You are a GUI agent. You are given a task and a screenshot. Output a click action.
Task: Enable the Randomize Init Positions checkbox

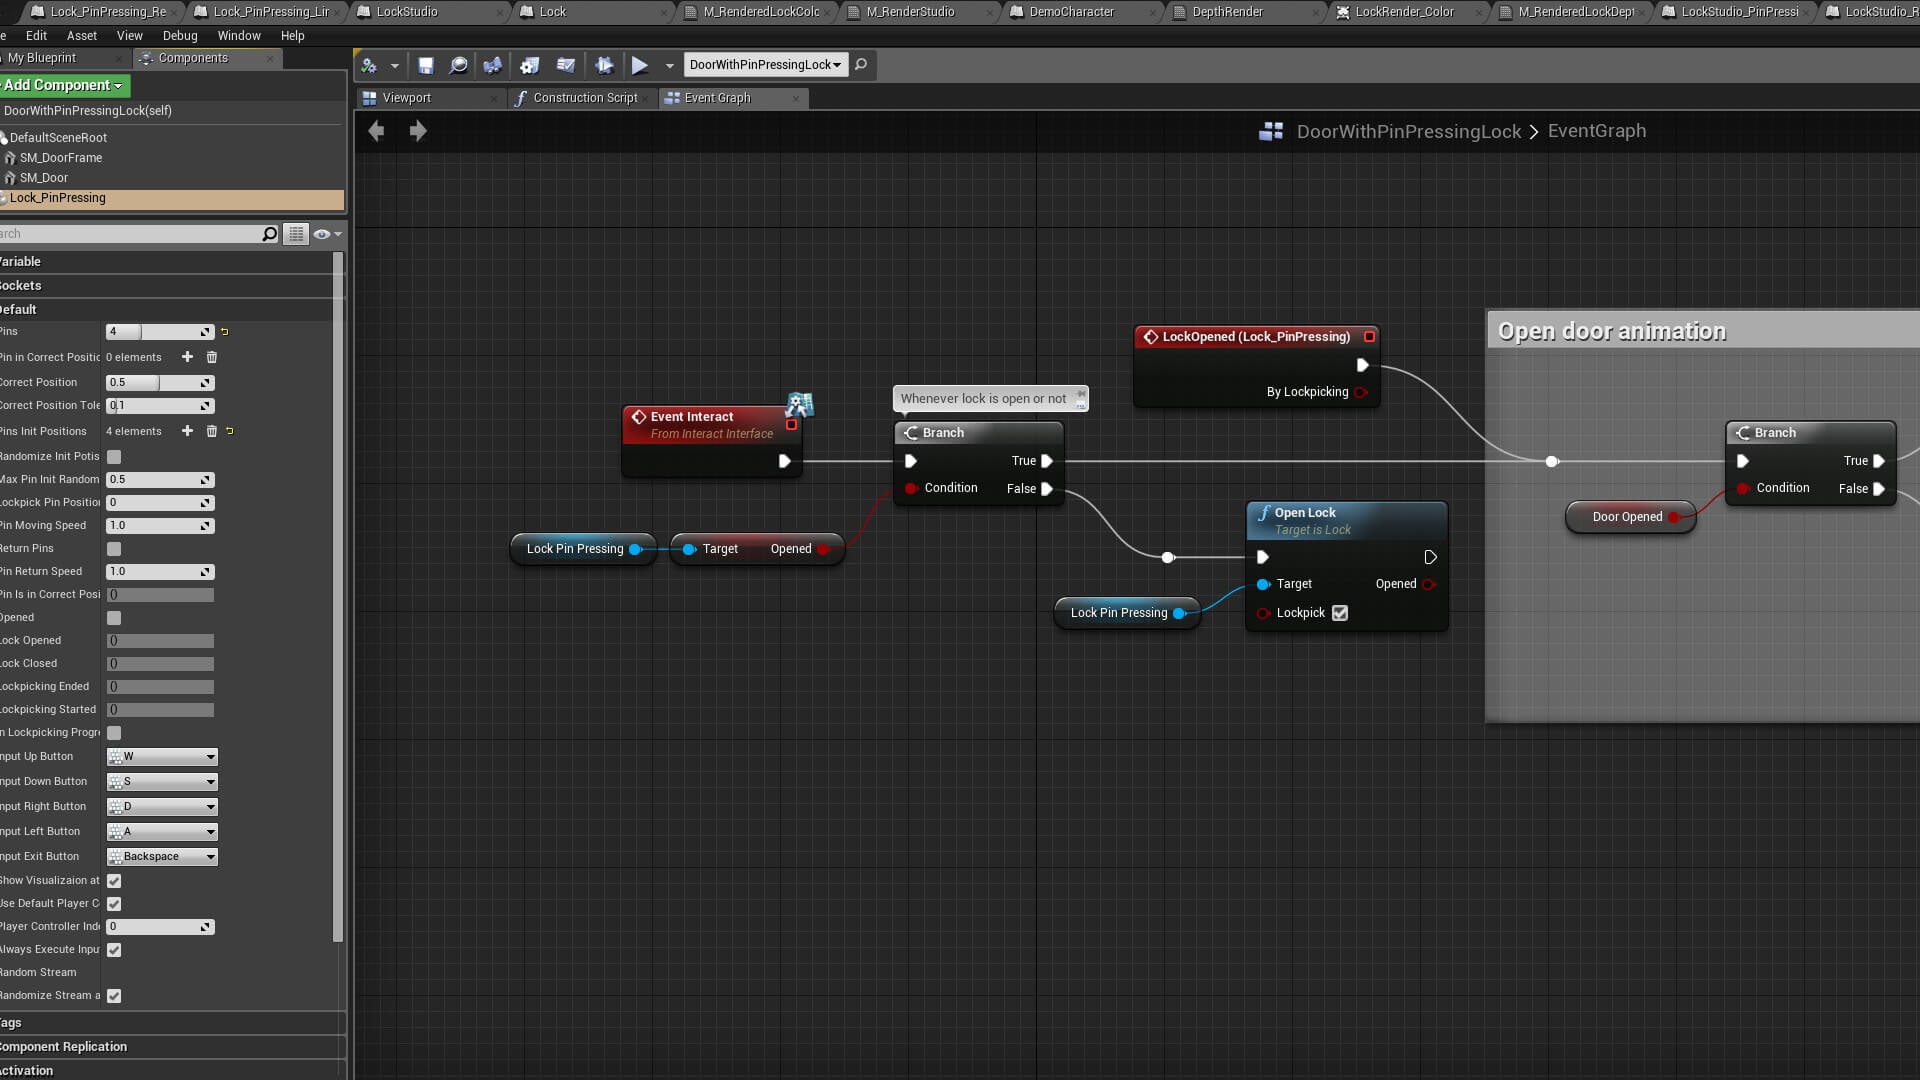[x=114, y=457]
